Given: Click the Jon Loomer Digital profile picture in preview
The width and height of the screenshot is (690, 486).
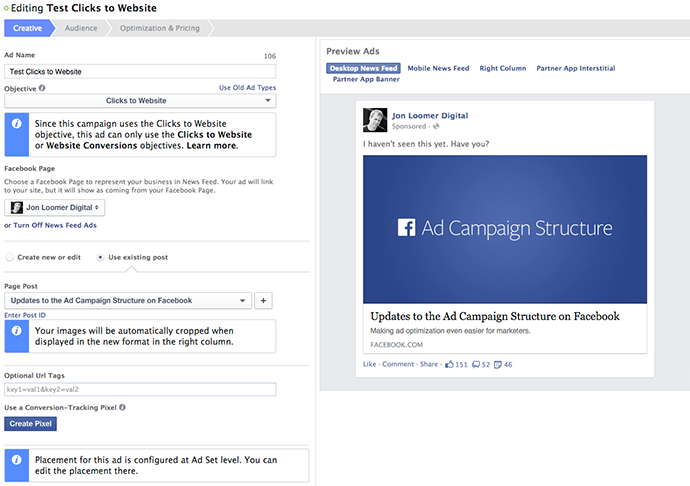Looking at the screenshot, I should tap(375, 120).
